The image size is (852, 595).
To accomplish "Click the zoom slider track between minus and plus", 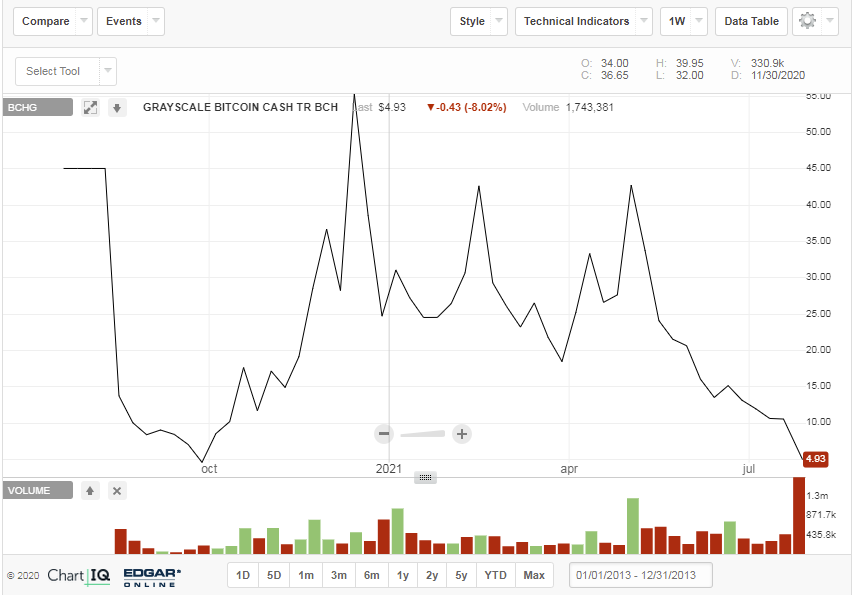I will (x=423, y=434).
